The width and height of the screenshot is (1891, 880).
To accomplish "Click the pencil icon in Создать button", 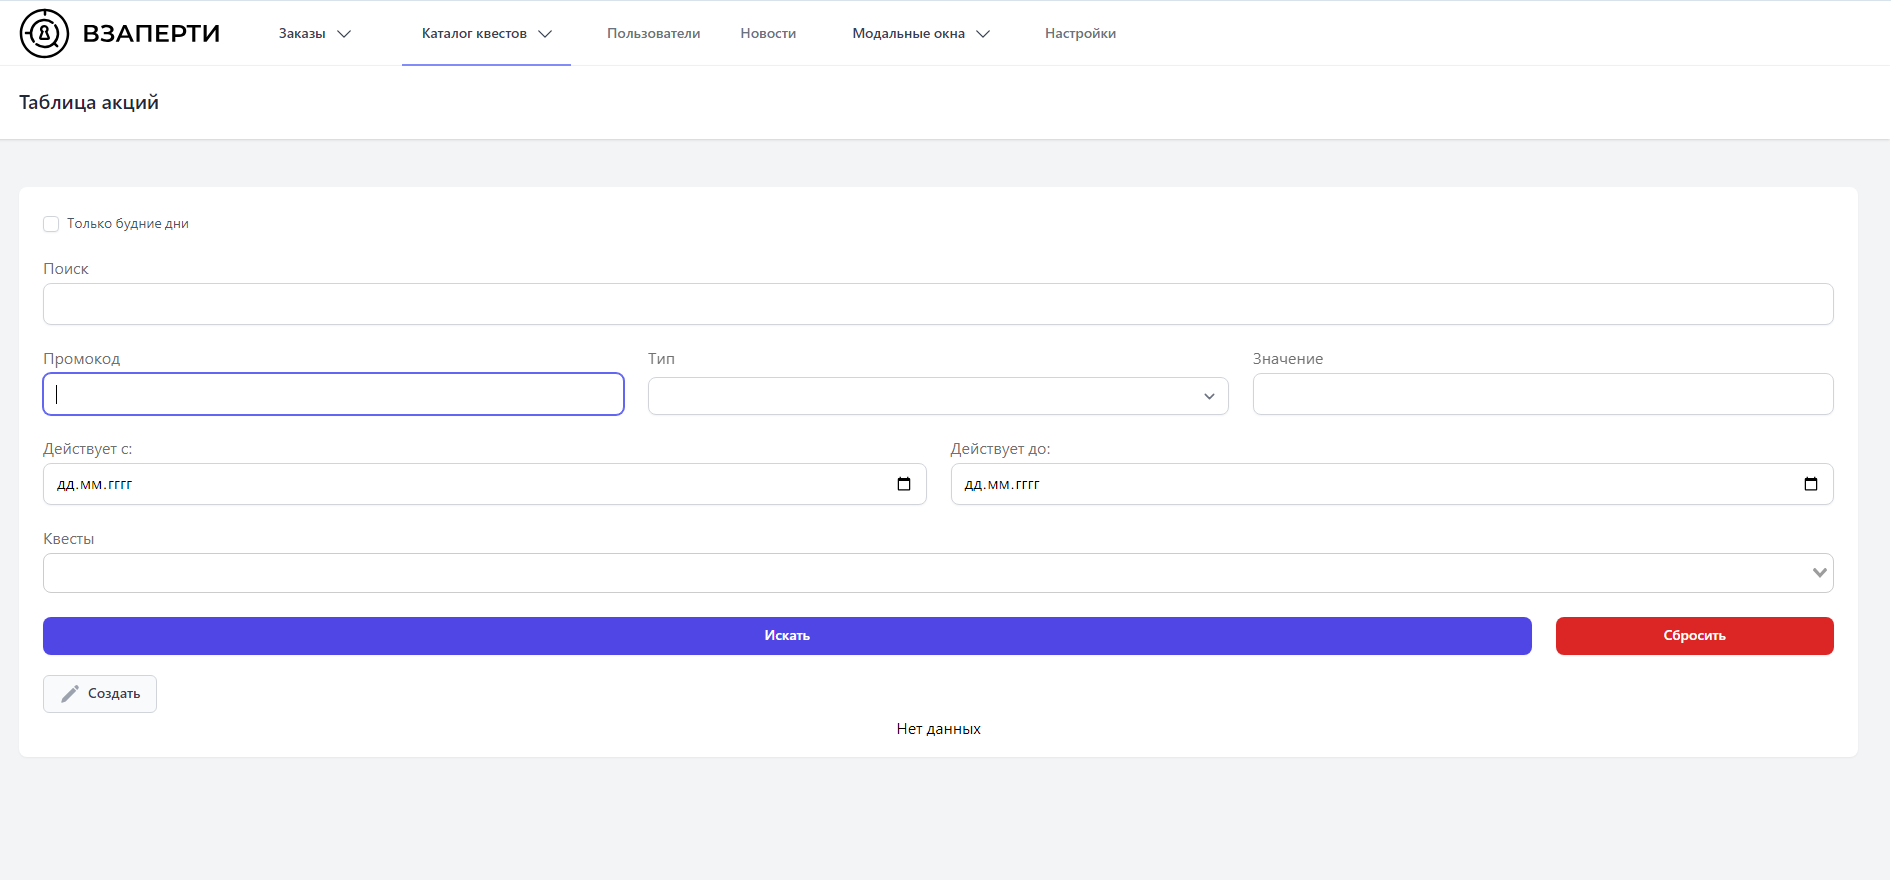I will (x=70, y=694).
